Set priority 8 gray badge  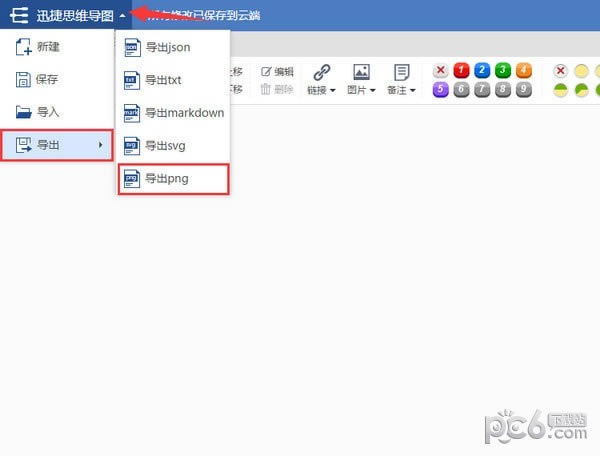click(502, 90)
